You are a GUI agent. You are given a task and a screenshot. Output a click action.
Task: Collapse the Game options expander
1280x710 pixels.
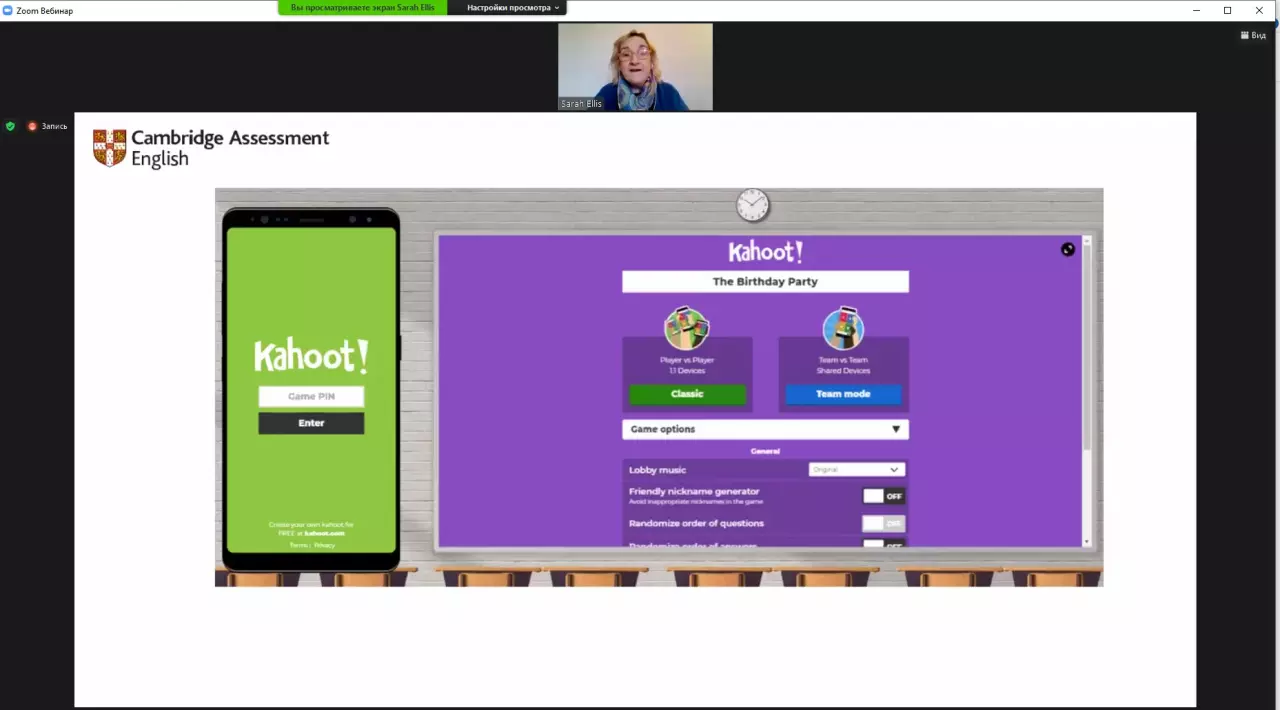click(x=765, y=429)
